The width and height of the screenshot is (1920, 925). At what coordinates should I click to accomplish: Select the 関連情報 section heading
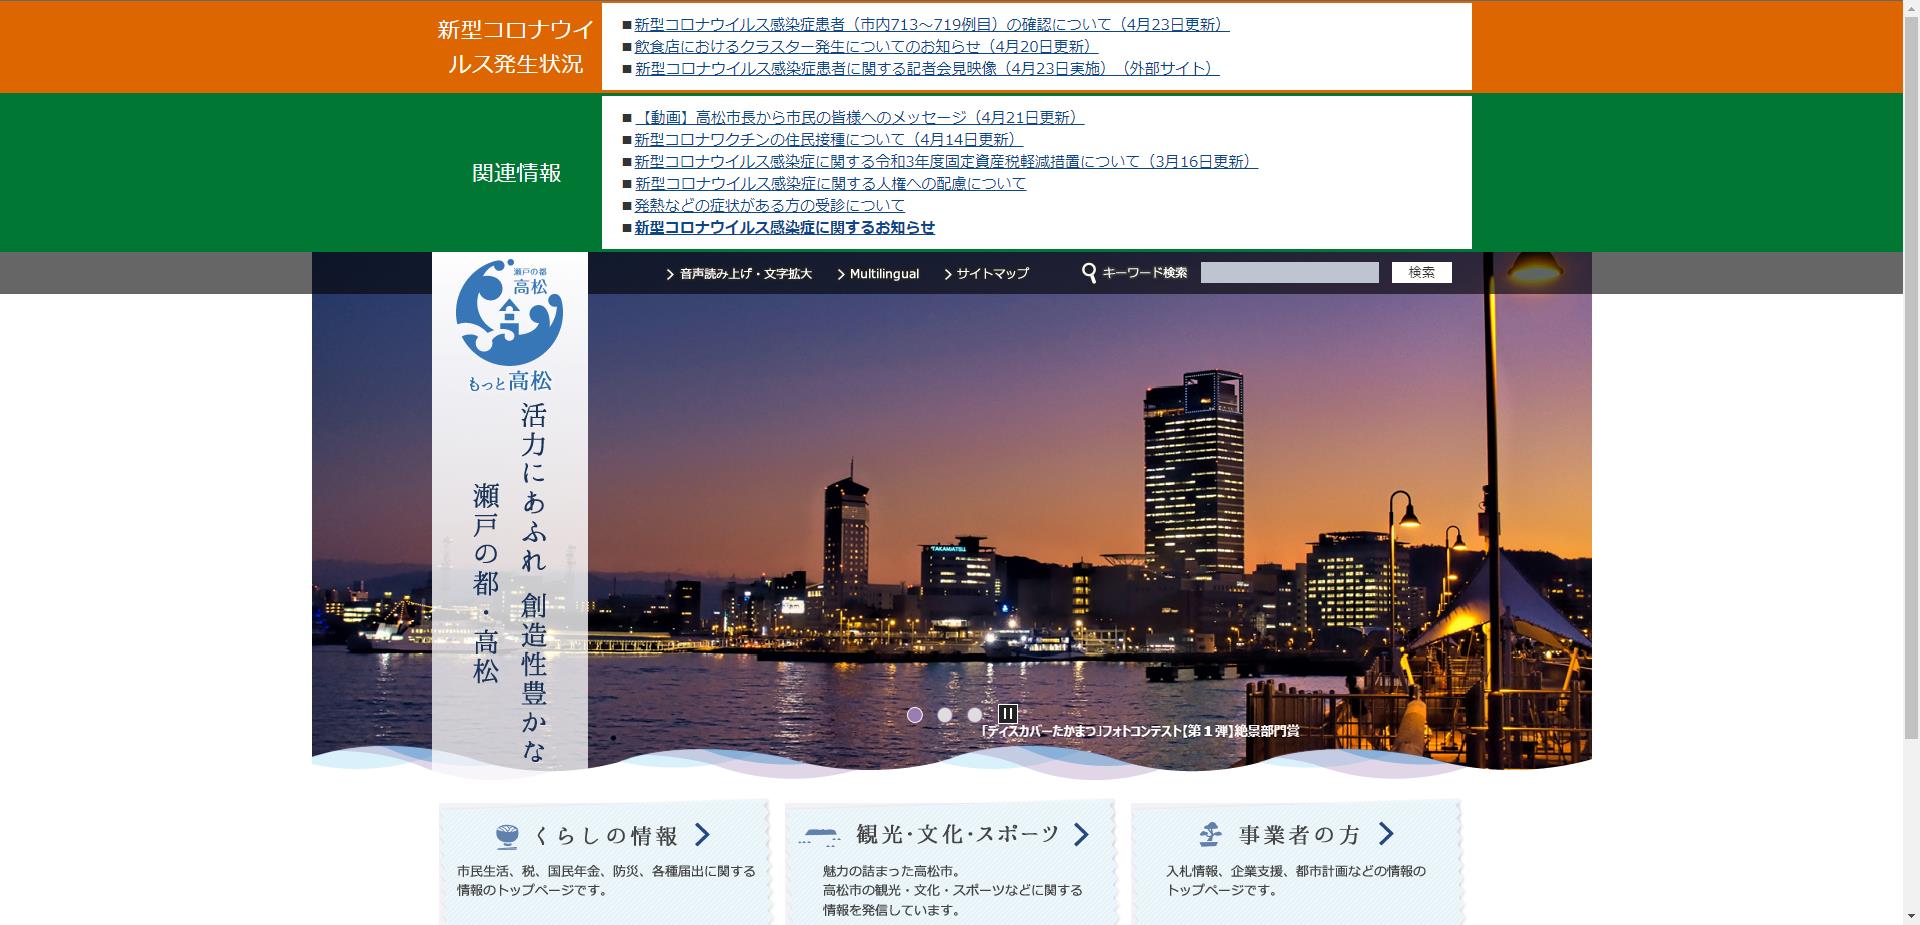tap(516, 172)
